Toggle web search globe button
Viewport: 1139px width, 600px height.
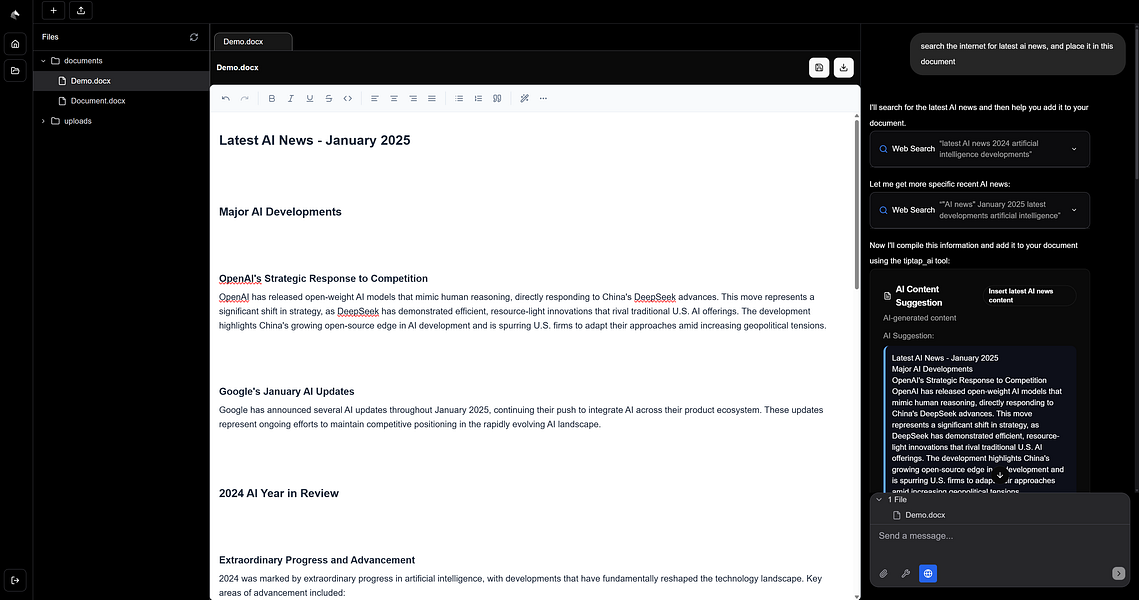[x=928, y=574]
